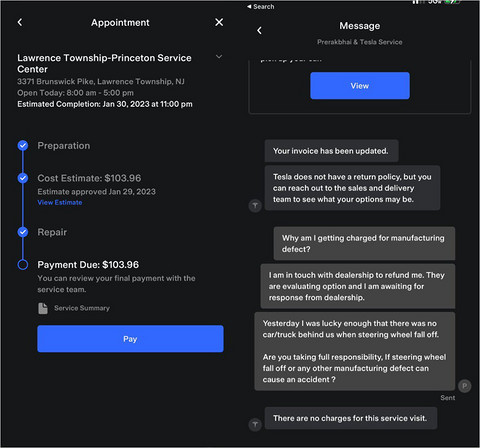Open the Service Summary label
The width and height of the screenshot is (480, 448).
(82, 308)
